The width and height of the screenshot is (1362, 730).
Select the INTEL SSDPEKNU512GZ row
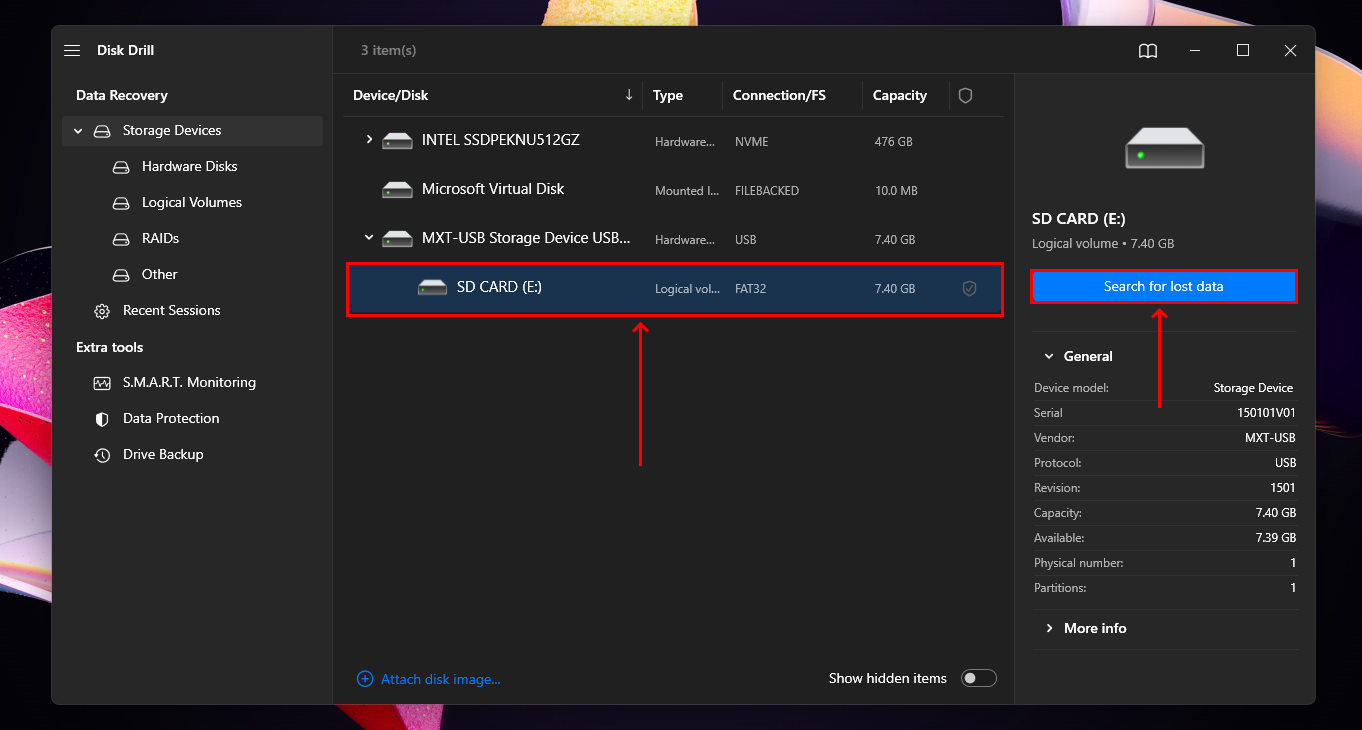(x=675, y=141)
